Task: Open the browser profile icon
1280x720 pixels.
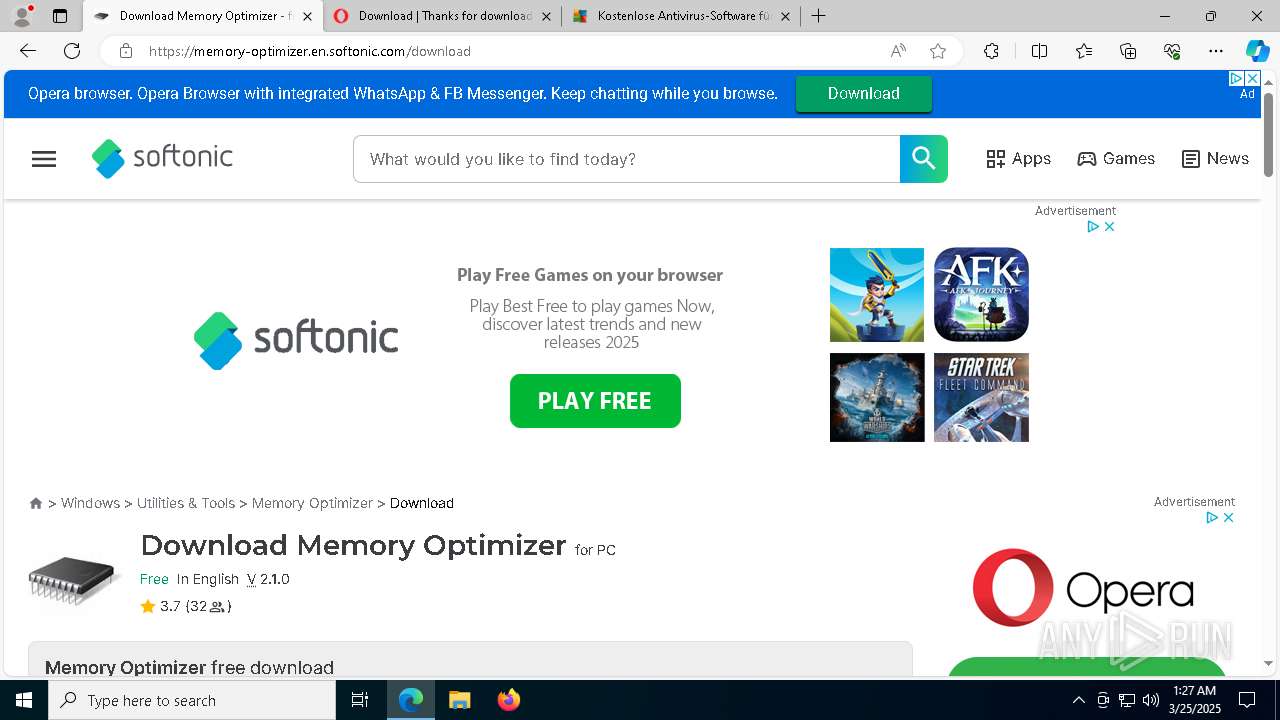Action: pyautogui.click(x=22, y=16)
